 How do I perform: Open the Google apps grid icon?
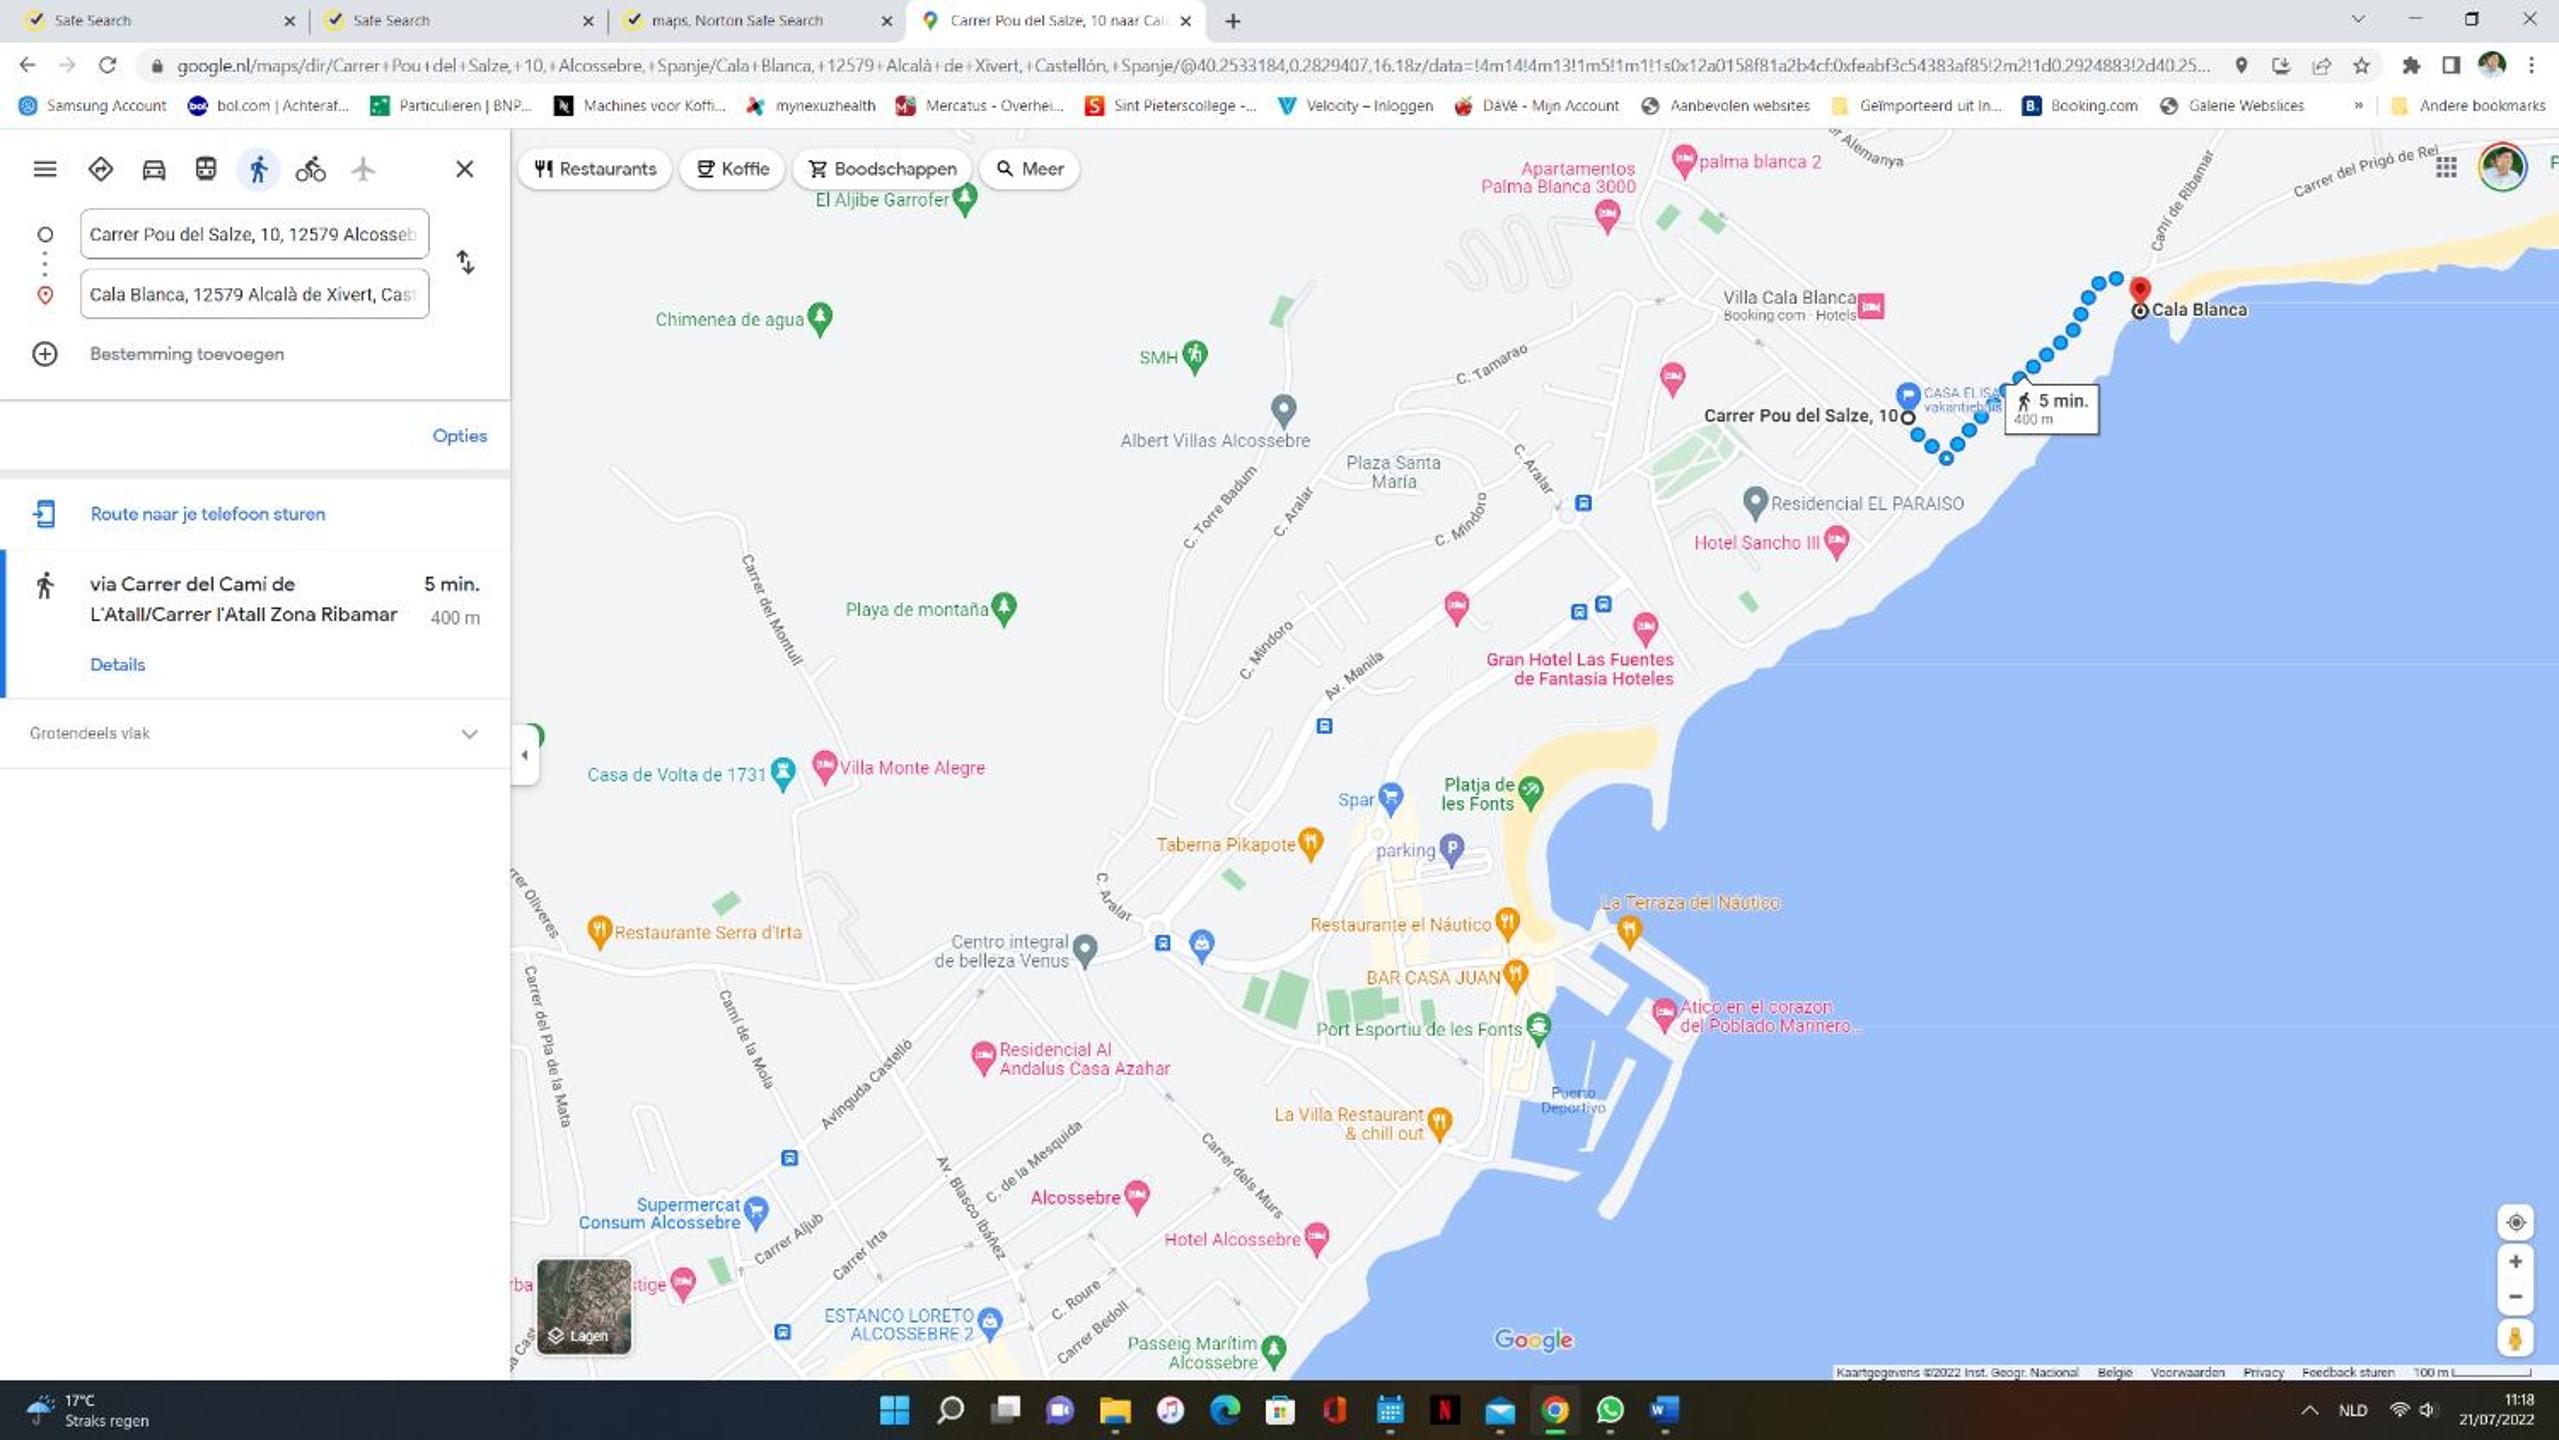coord(2446,168)
